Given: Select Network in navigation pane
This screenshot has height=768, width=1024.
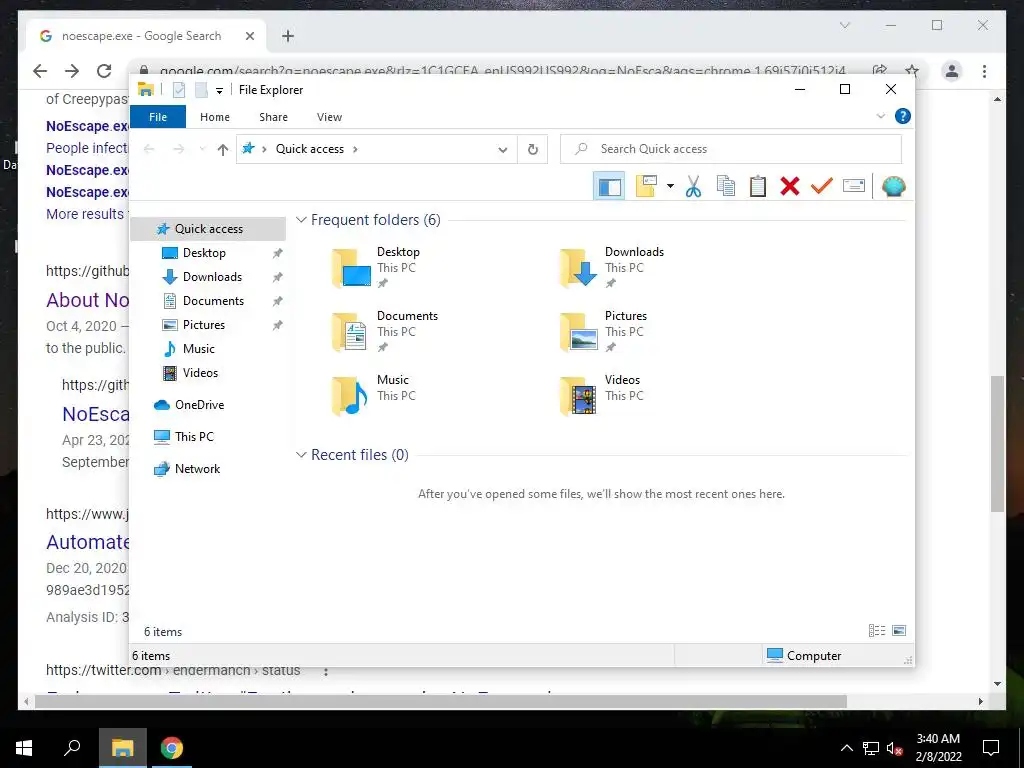Looking at the screenshot, I should coord(197,469).
